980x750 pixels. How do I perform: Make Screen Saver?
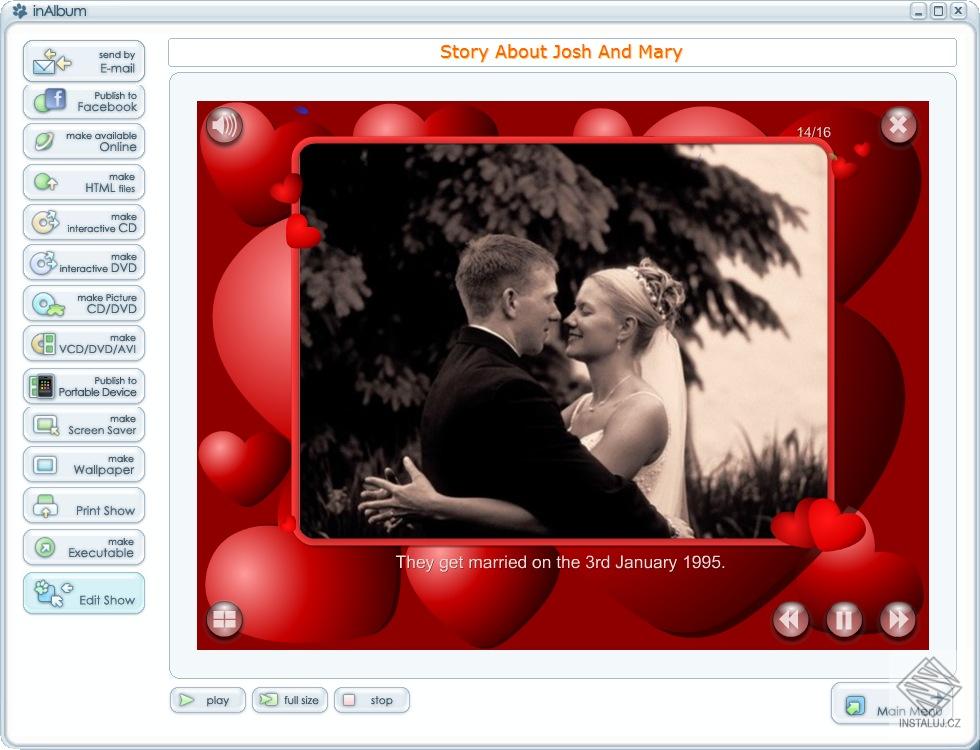click(x=84, y=424)
